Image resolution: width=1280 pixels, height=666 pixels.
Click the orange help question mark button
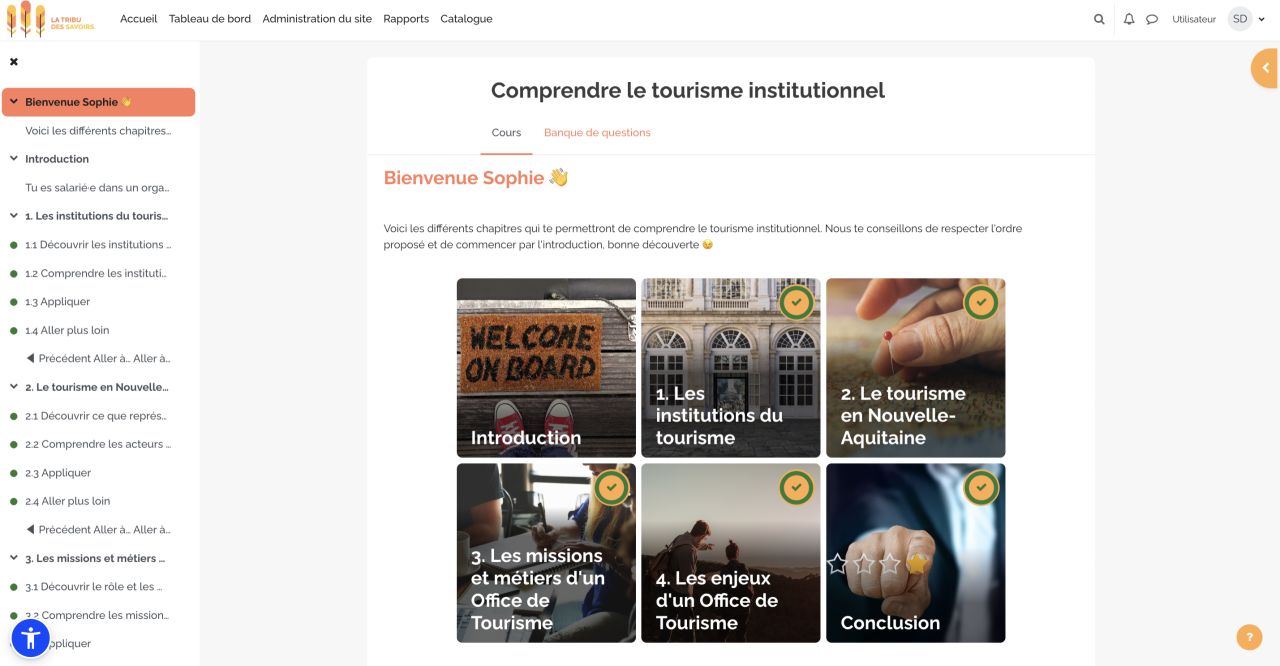(x=1249, y=637)
